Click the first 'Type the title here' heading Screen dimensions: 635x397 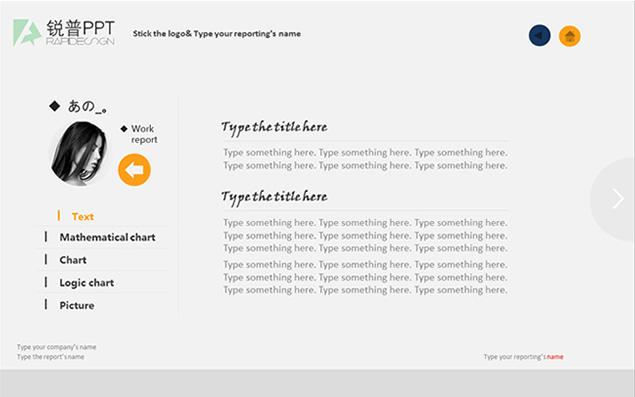click(x=274, y=128)
